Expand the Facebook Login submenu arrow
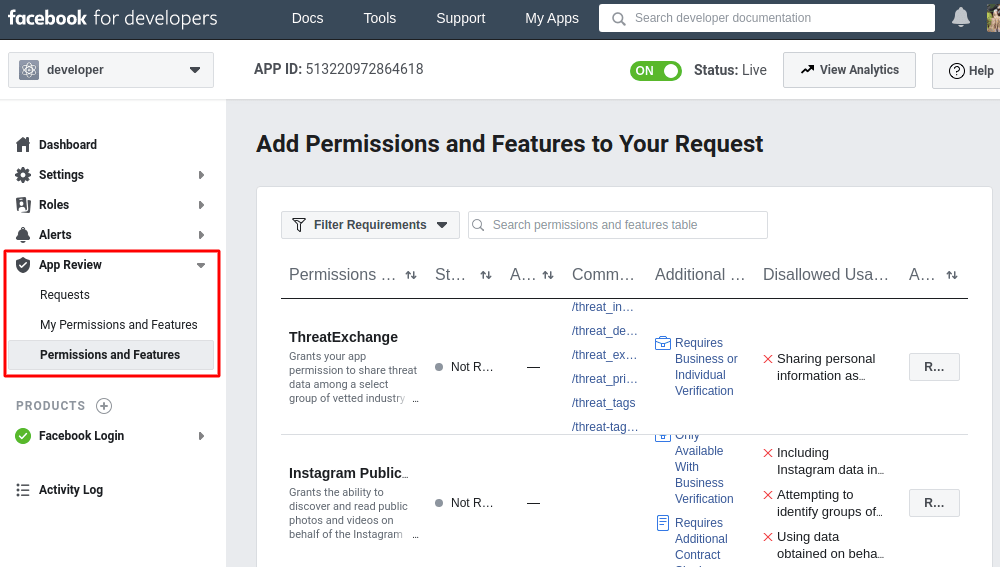The width and height of the screenshot is (1000, 567). click(201, 436)
